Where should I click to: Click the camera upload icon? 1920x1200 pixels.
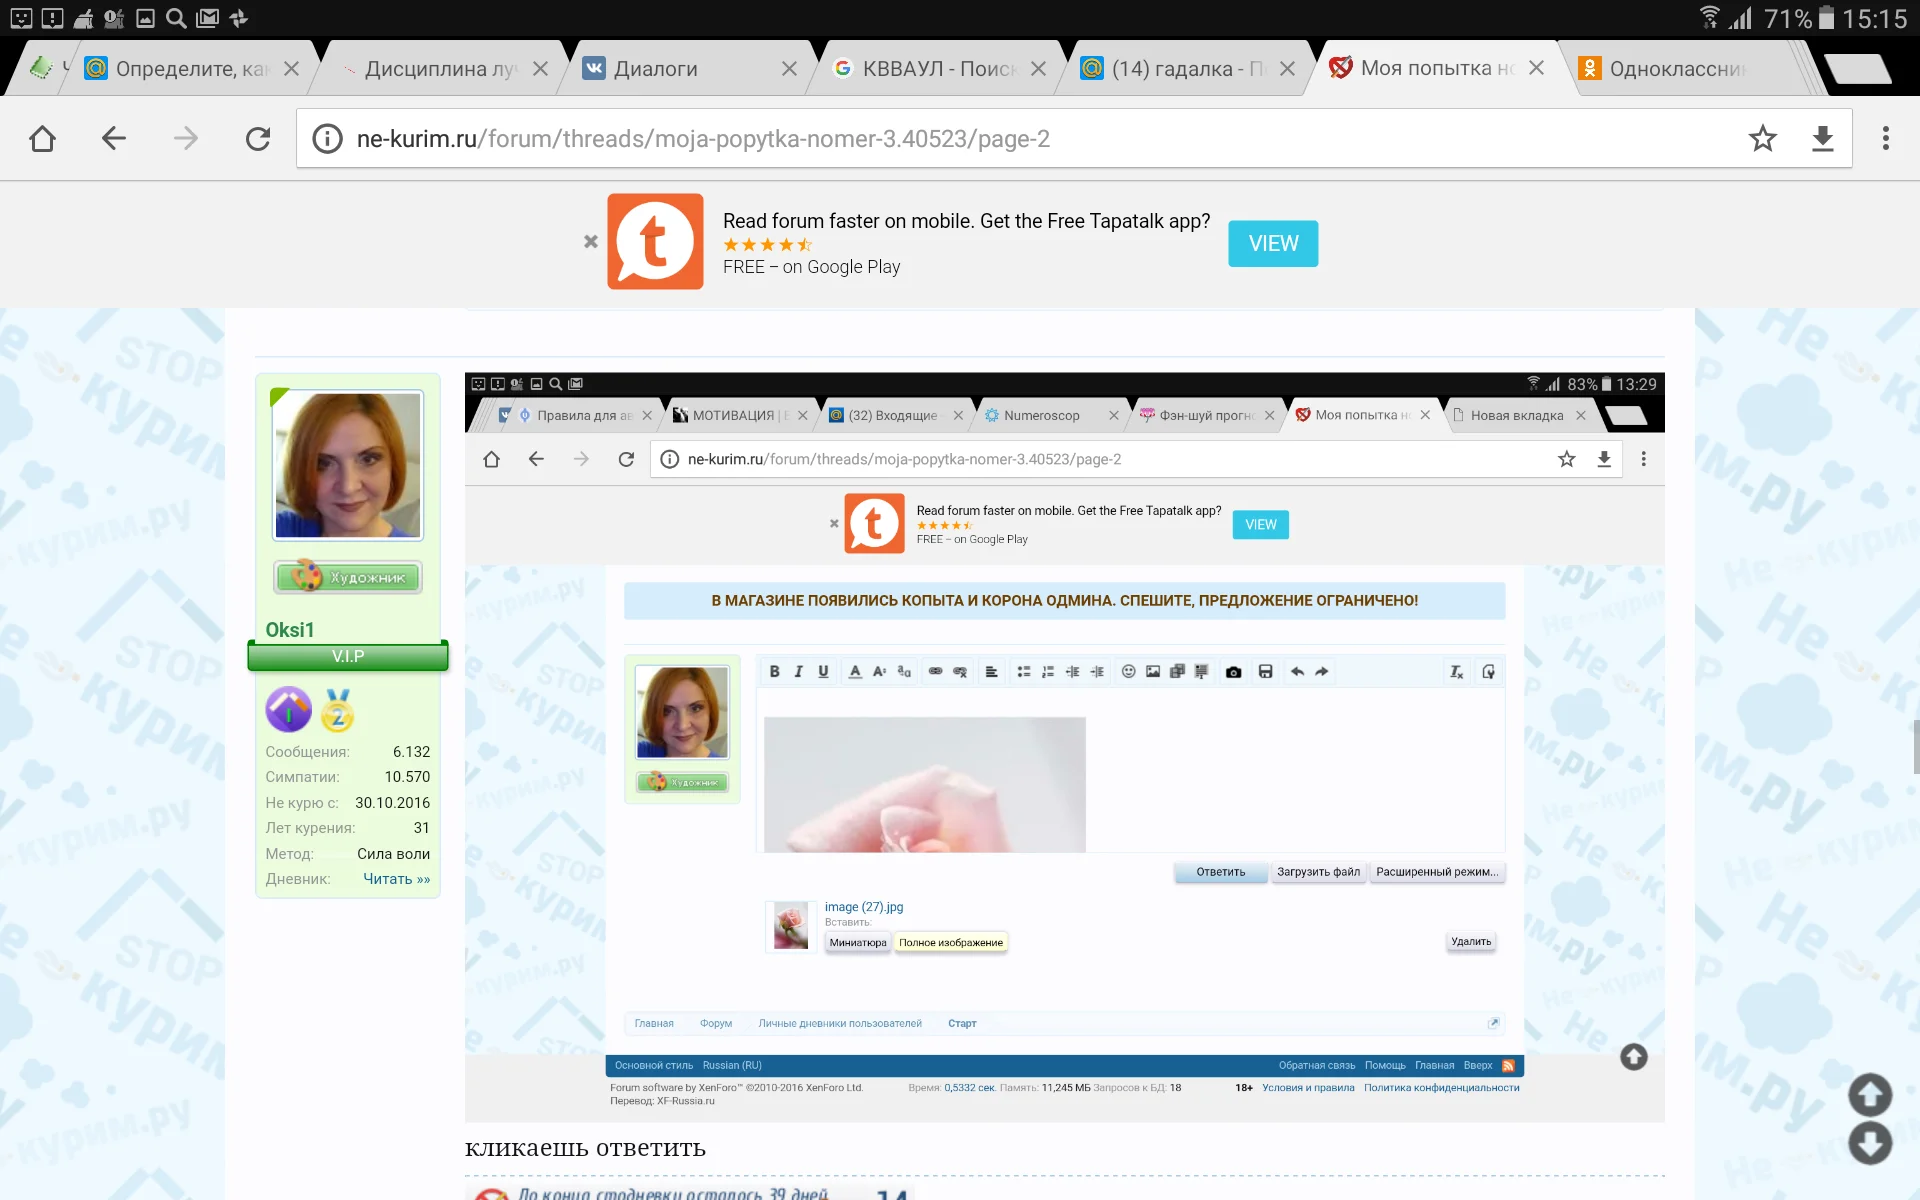1233,672
